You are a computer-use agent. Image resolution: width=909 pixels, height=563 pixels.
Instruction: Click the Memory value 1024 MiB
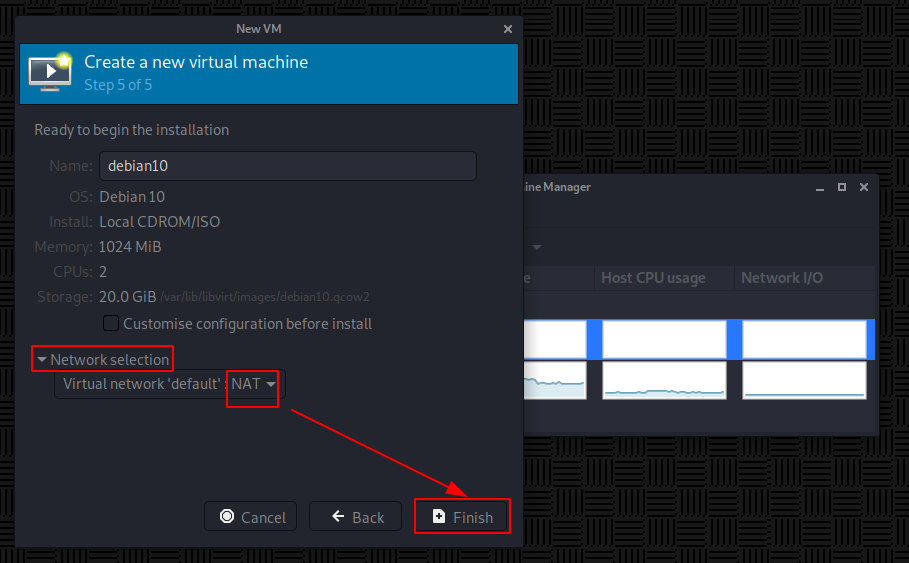(x=130, y=247)
